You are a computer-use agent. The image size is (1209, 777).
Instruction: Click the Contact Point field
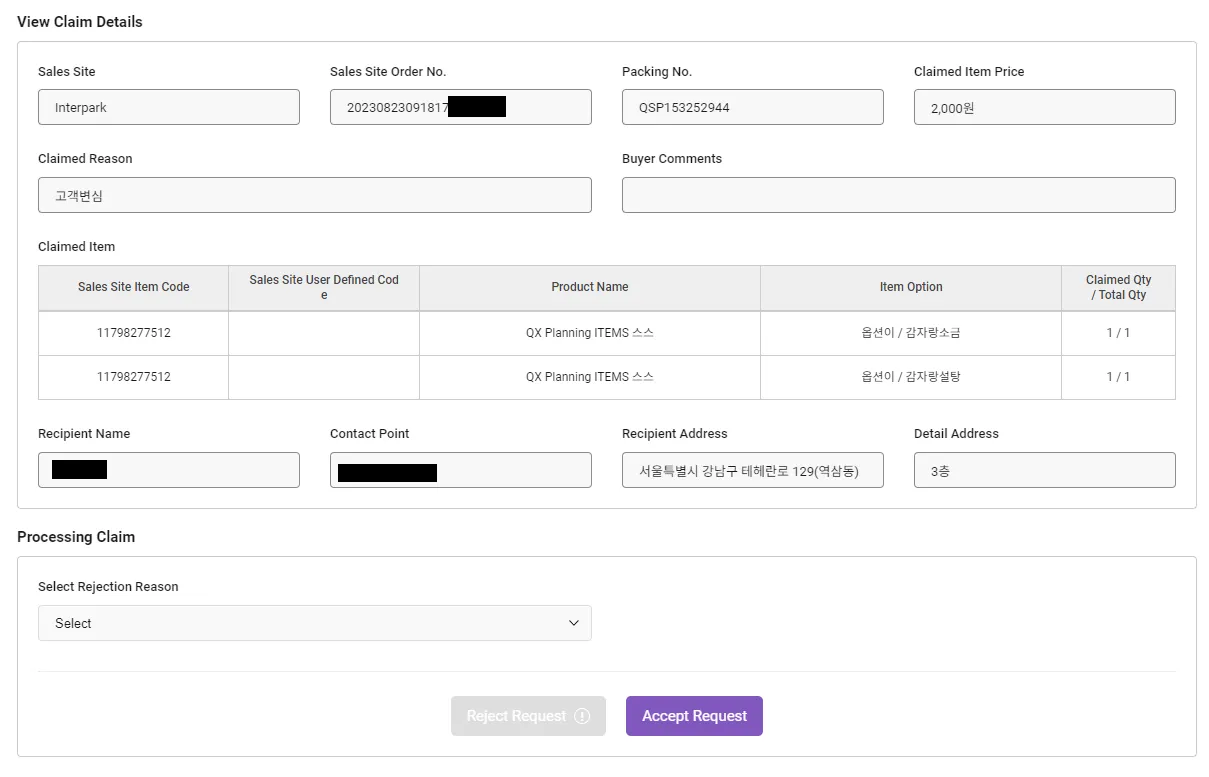point(460,470)
